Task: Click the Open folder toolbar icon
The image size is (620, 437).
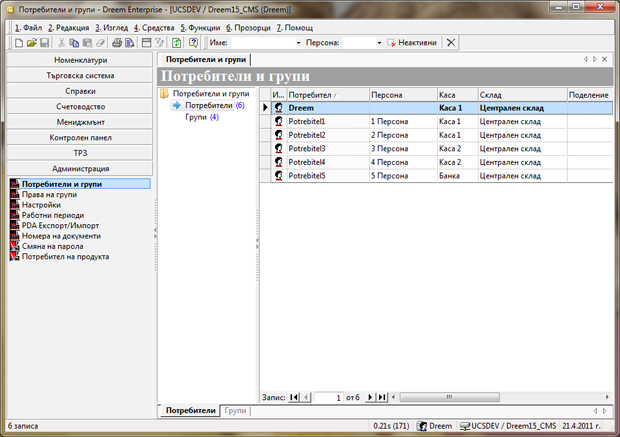Action: pos(31,43)
